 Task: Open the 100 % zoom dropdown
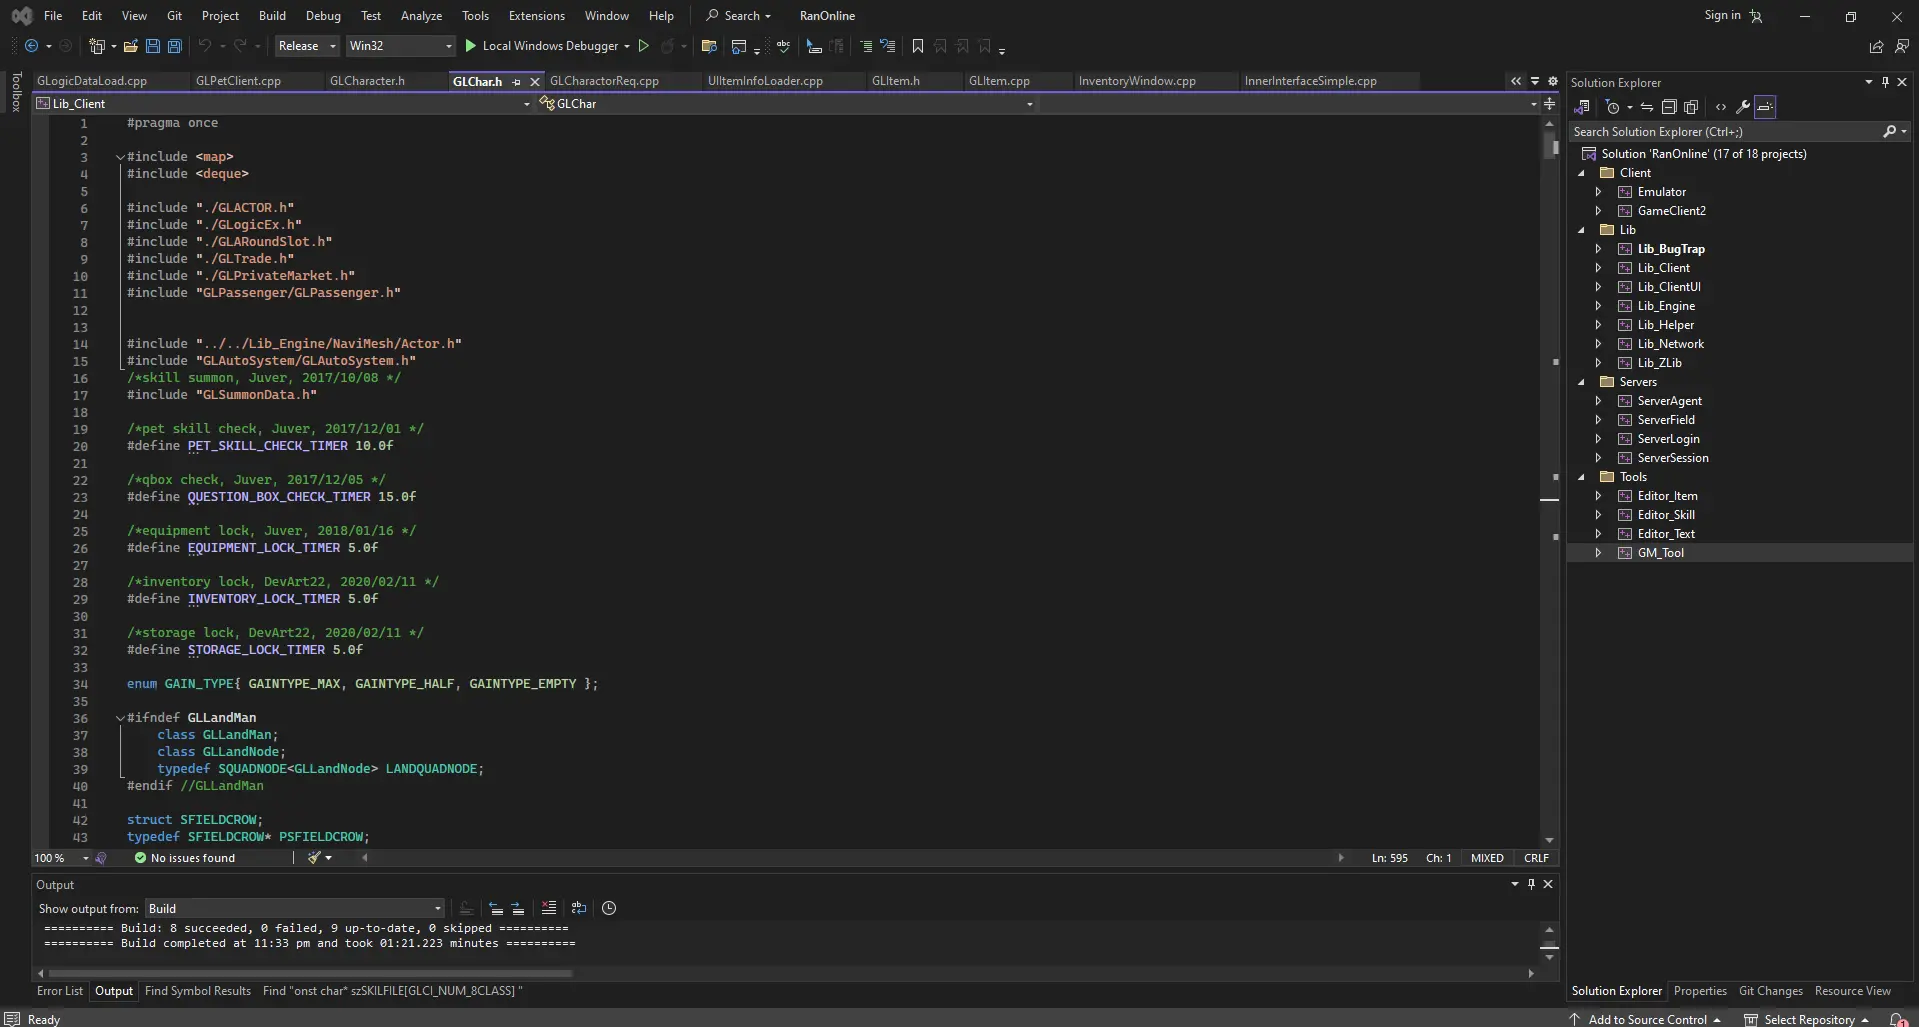pyautogui.click(x=85, y=858)
